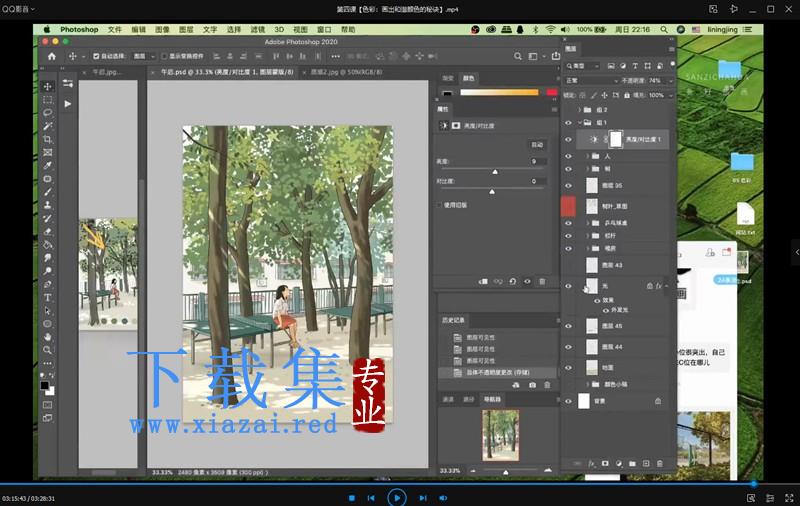
Task: Hide the 组 1 group layer
Action: [568, 123]
